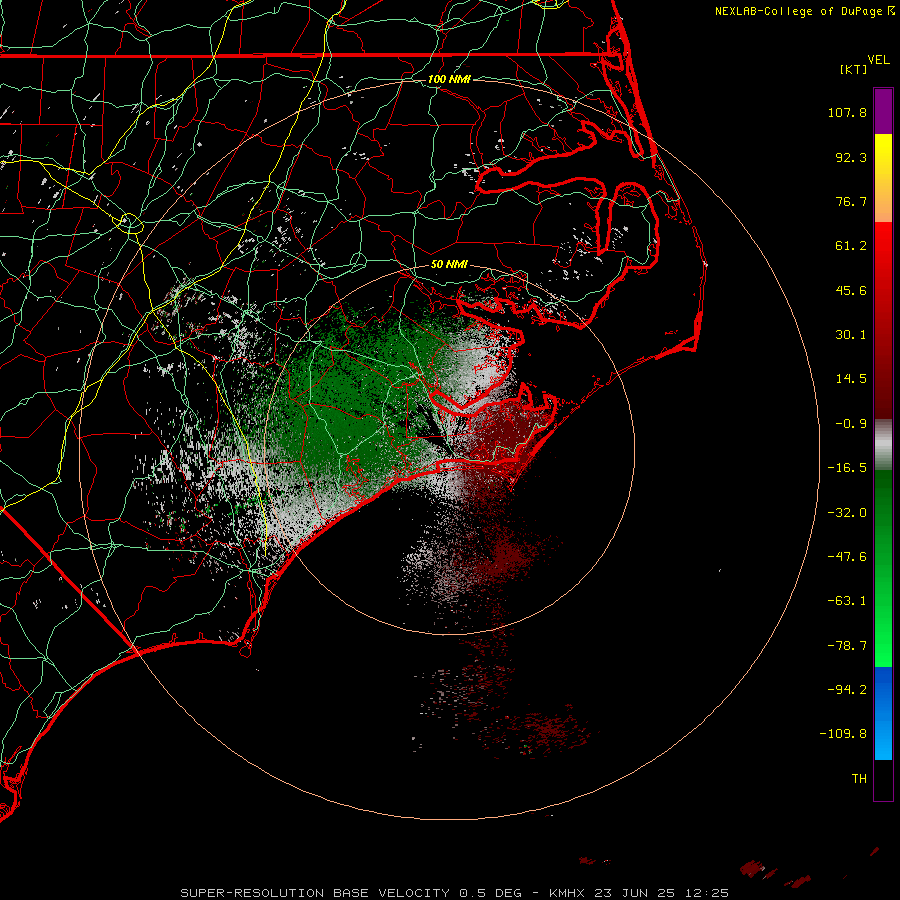Click the [KT] units label

(854, 69)
